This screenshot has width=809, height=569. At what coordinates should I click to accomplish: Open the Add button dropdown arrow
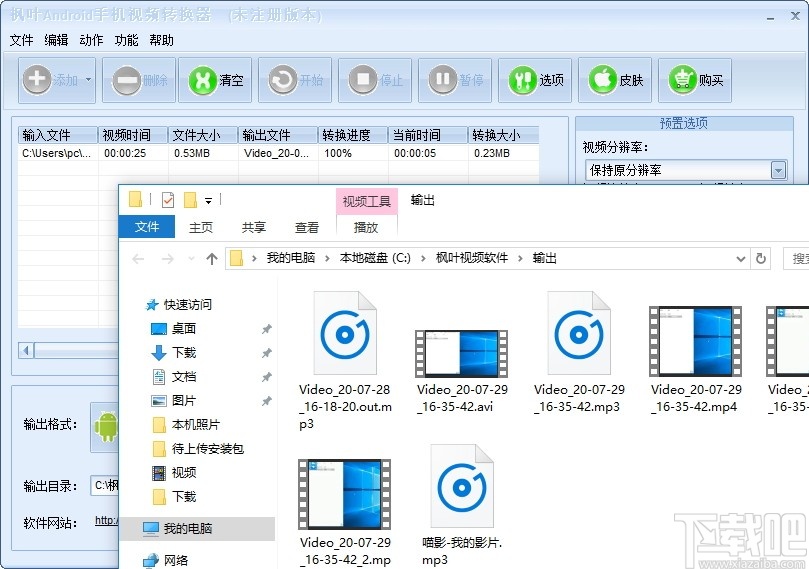(89, 80)
